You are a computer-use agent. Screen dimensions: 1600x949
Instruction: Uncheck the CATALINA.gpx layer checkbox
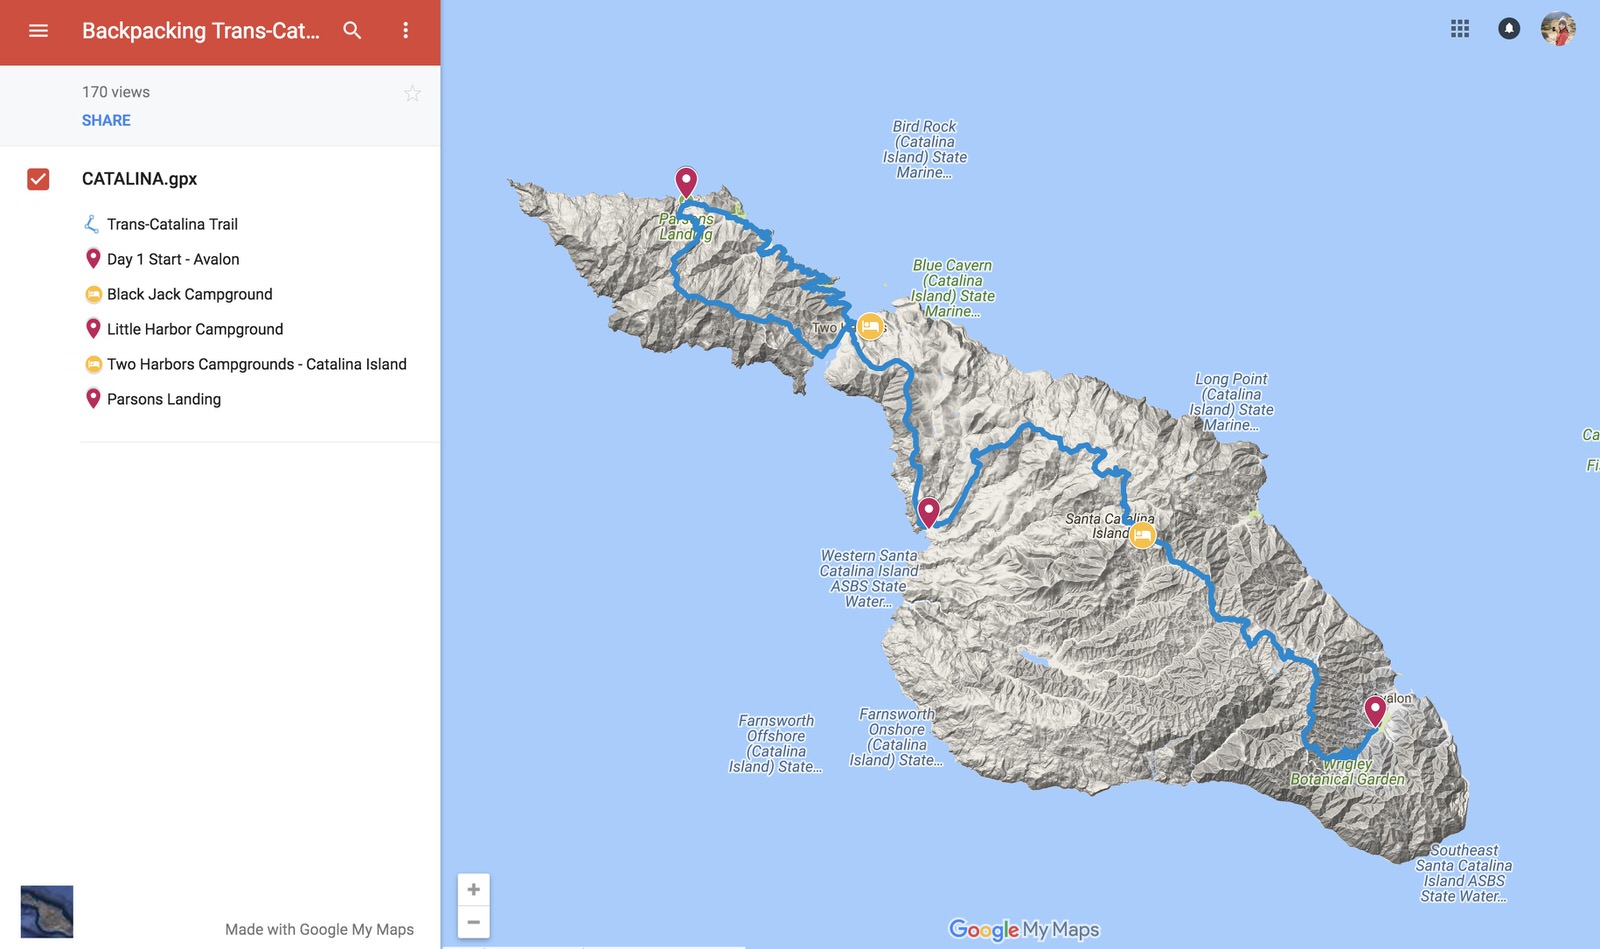tap(38, 179)
